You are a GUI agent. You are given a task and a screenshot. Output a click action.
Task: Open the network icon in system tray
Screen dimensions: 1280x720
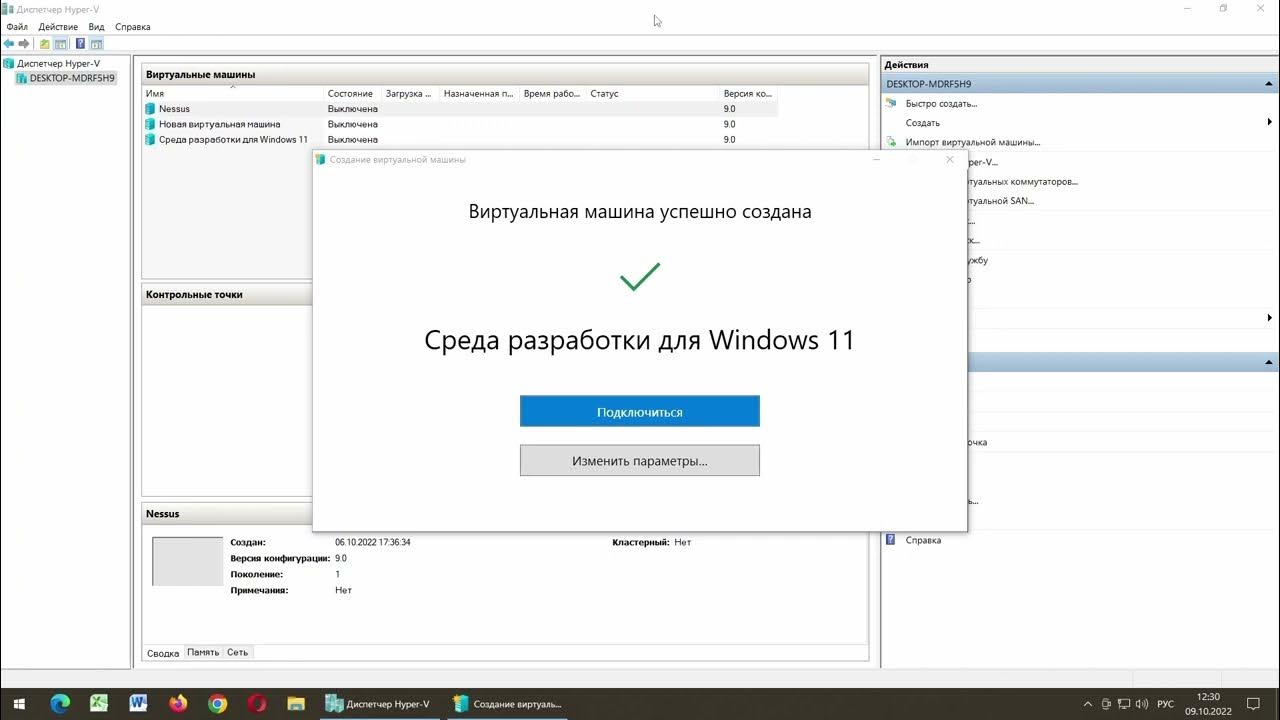point(1124,704)
